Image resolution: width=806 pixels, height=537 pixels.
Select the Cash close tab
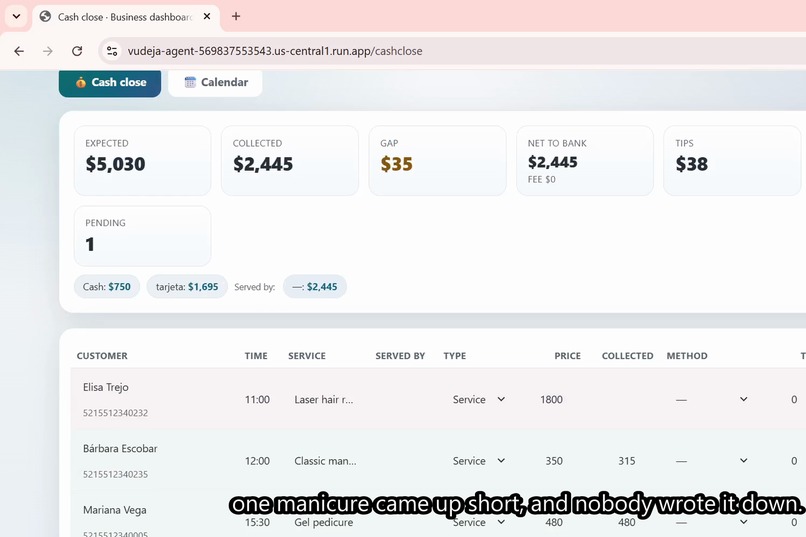tap(110, 82)
